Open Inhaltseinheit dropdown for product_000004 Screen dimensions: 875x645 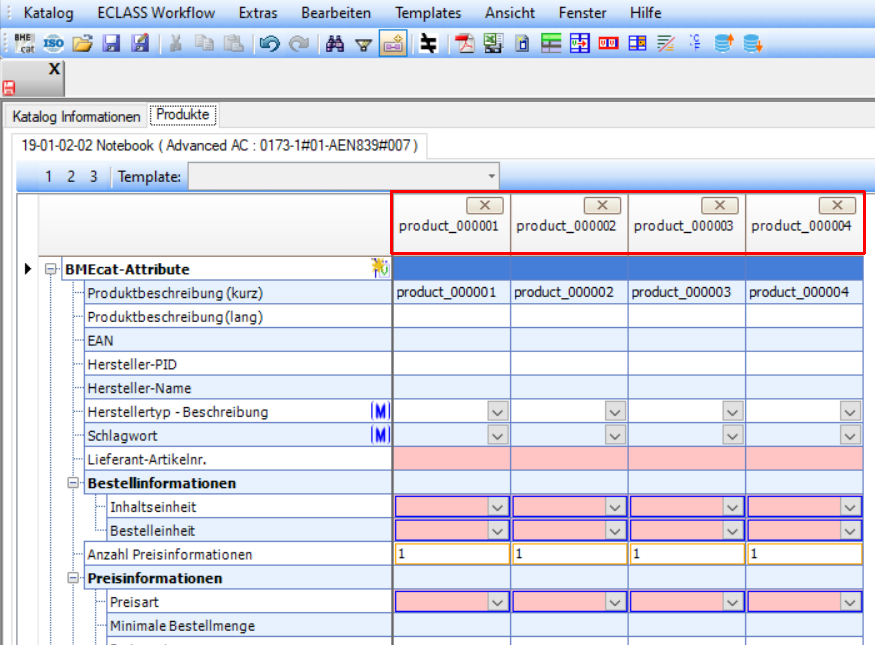[850, 507]
